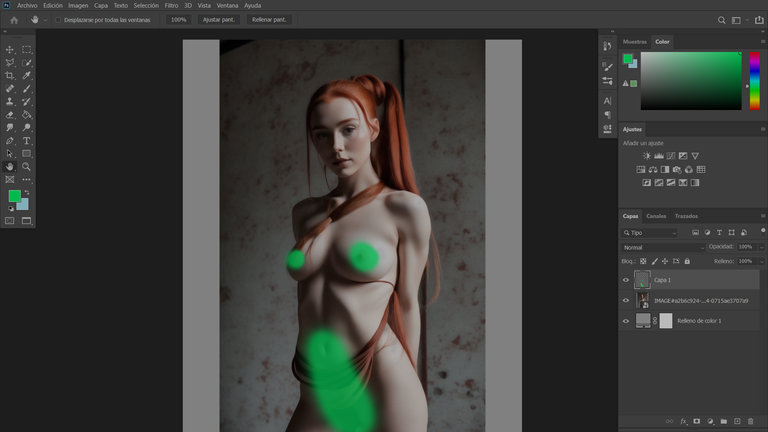The height and width of the screenshot is (432, 768).
Task: Click the Ajustar pant. button
Action: [x=218, y=20]
